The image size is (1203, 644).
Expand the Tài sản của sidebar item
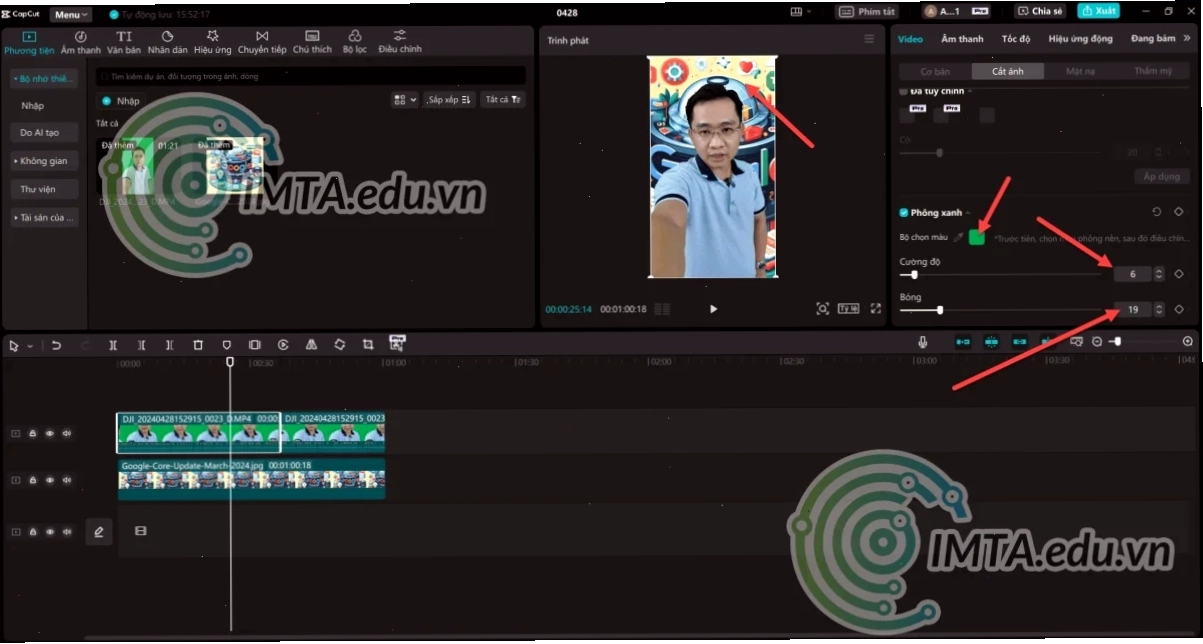coord(44,217)
